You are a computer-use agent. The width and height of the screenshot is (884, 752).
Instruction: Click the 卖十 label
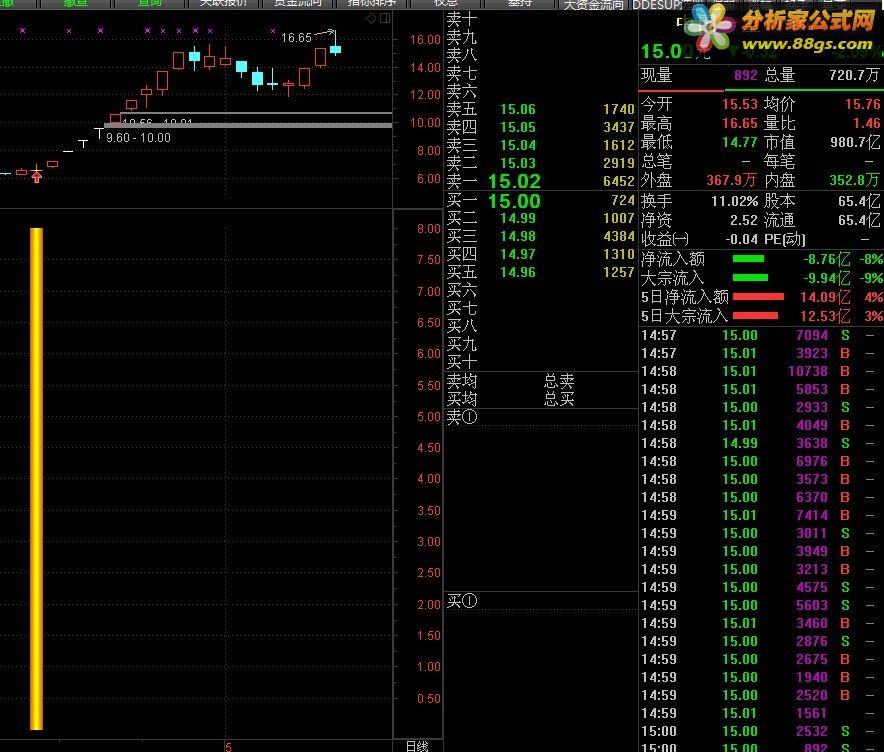click(x=462, y=19)
